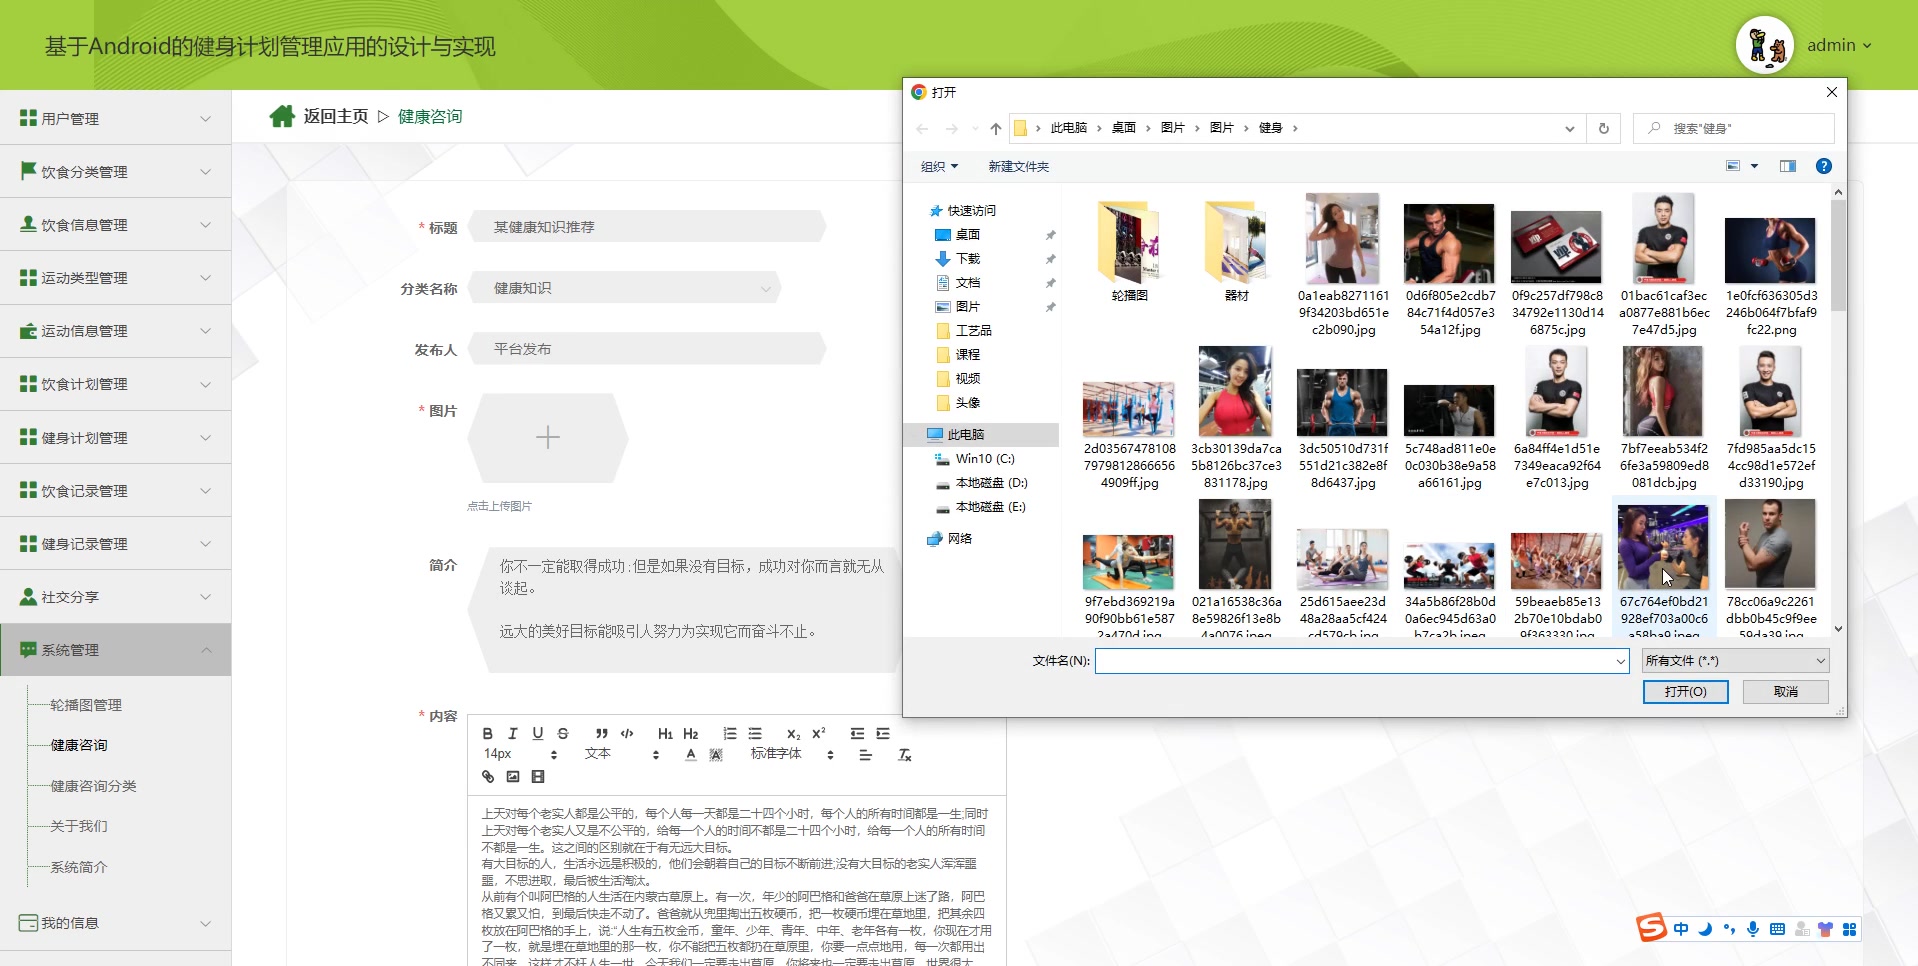Open 健康咨询分类 submenu item
The width and height of the screenshot is (1918, 966).
tap(93, 786)
